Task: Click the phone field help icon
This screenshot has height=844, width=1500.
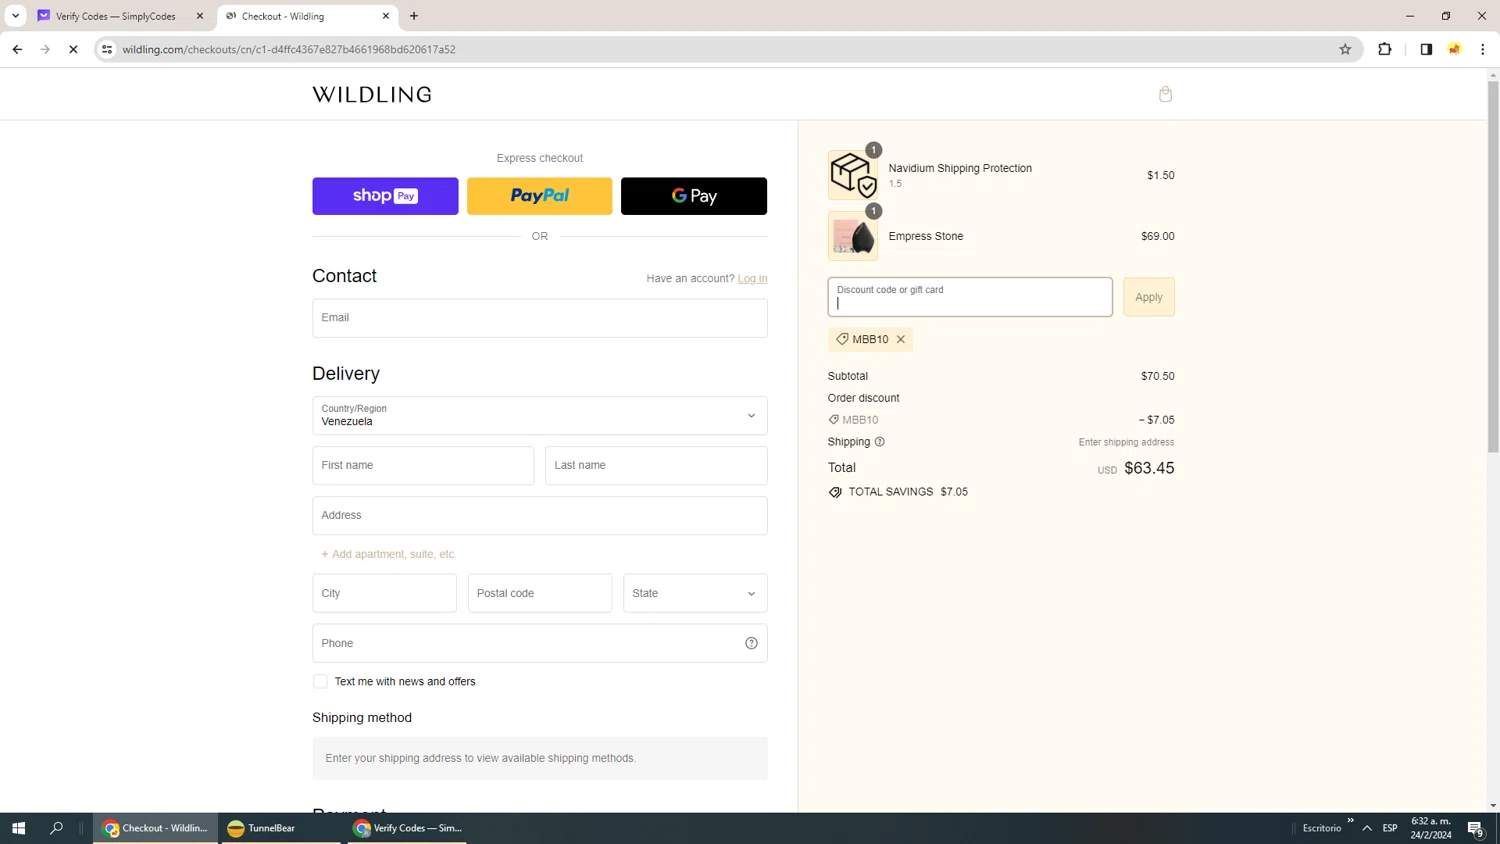Action: [751, 643]
